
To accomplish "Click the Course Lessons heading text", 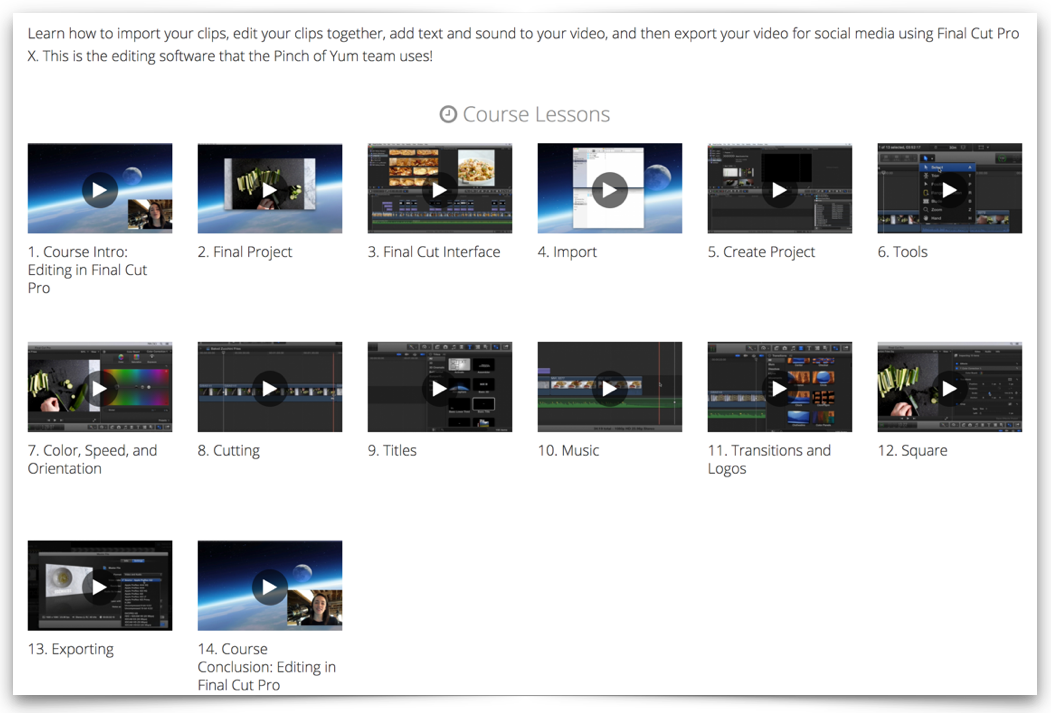I will [536, 115].
